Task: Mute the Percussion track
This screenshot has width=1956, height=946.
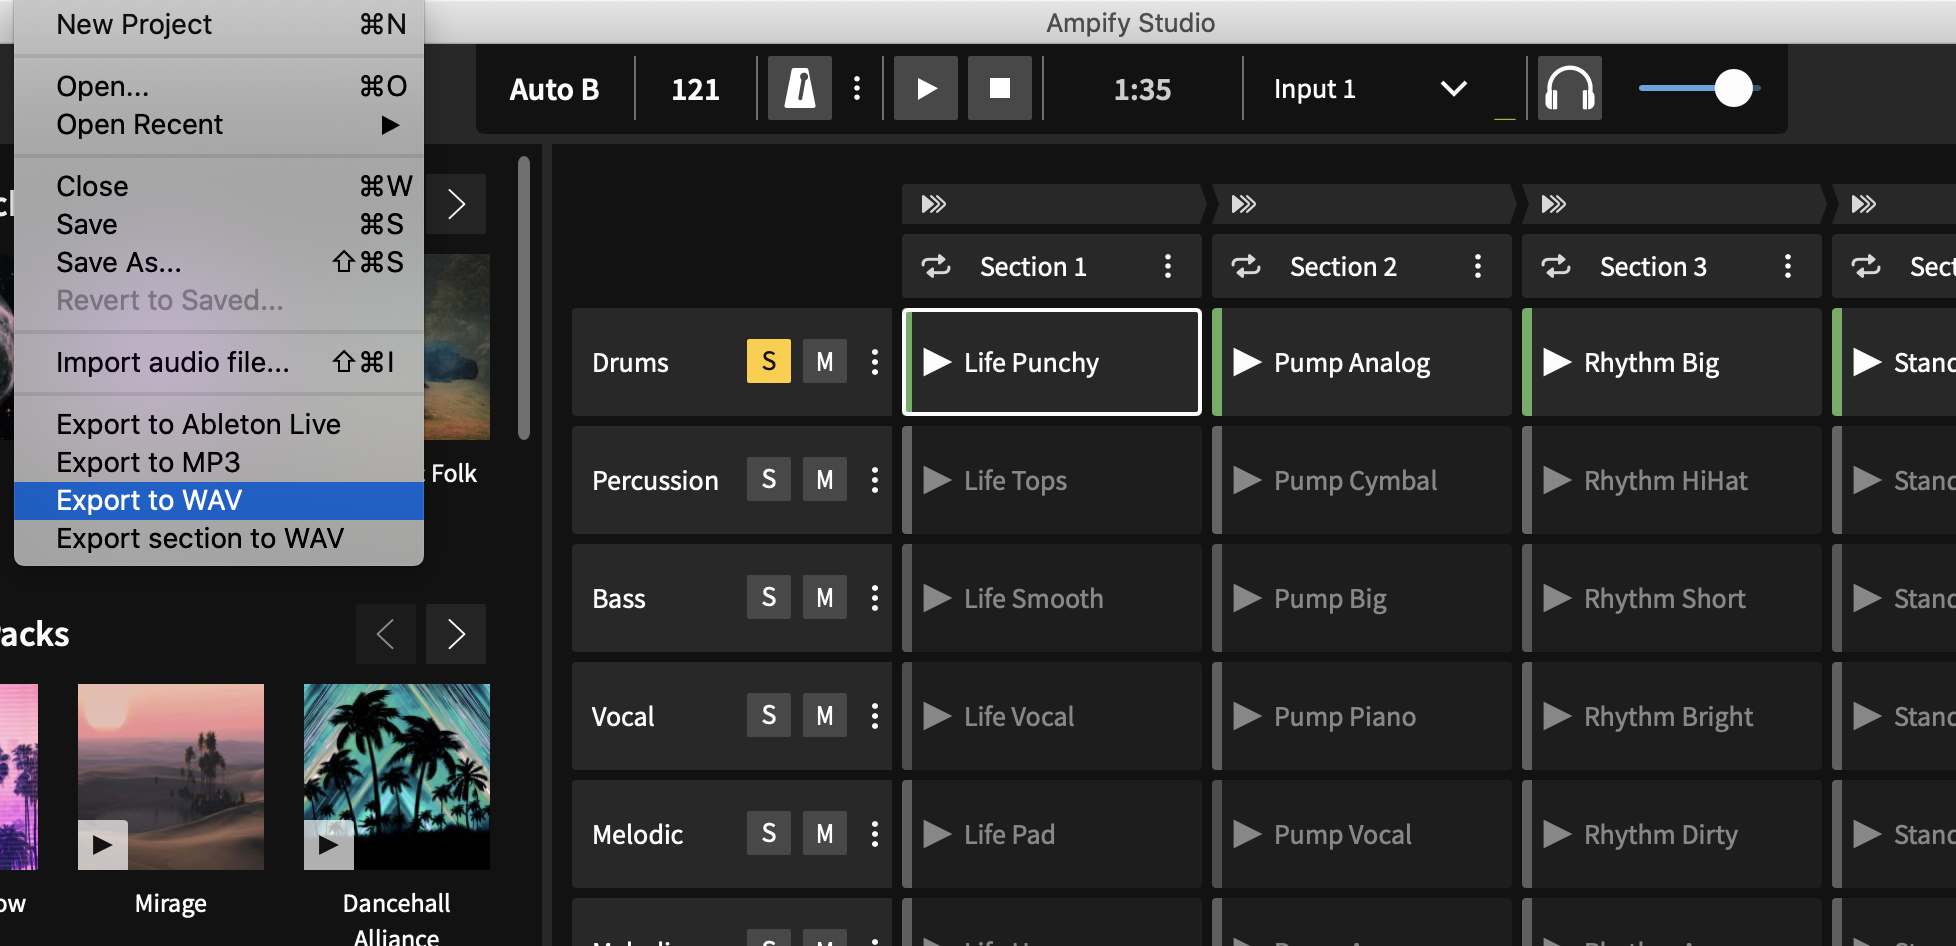Action: (825, 479)
